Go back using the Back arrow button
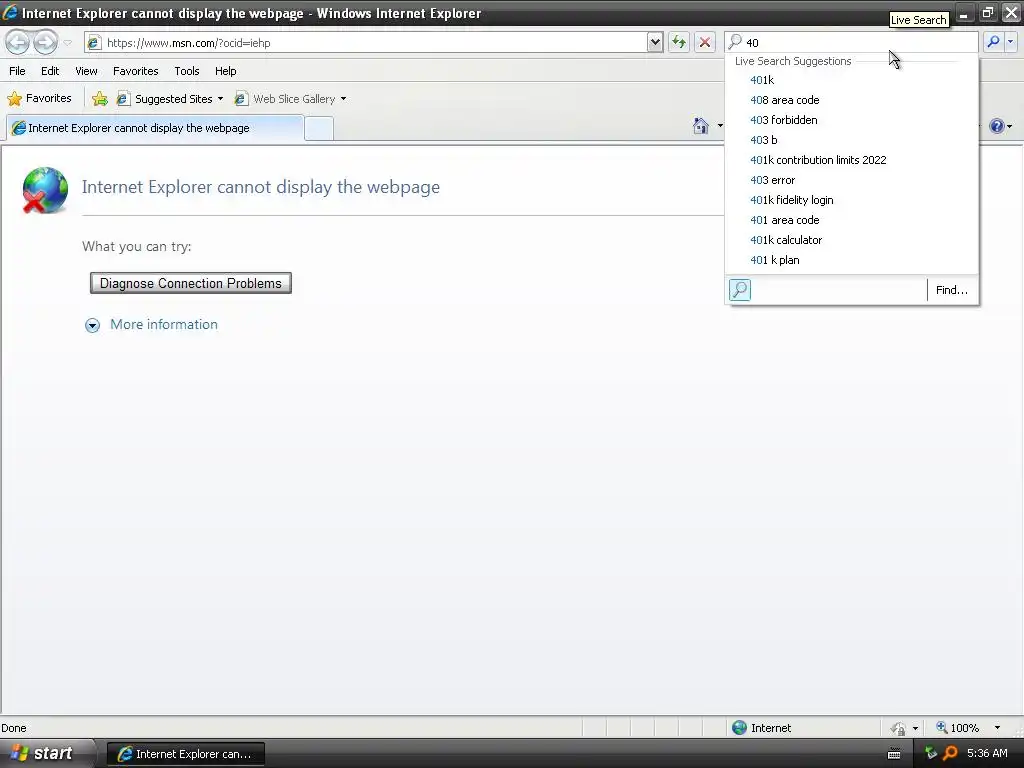The width and height of the screenshot is (1024, 768). [18, 42]
